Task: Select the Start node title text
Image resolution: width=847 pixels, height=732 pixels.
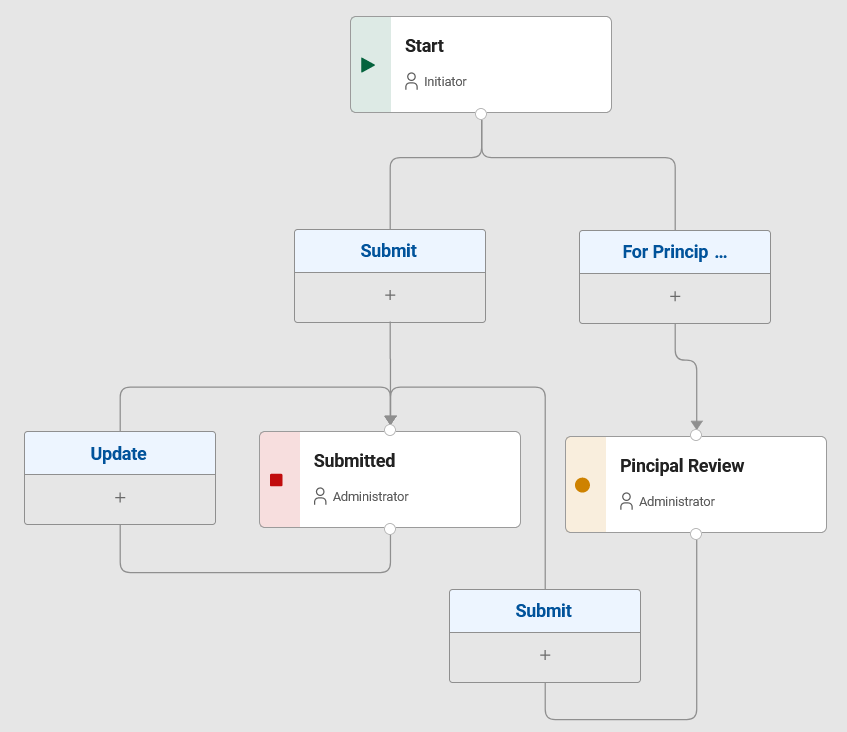Action: pyautogui.click(x=424, y=46)
